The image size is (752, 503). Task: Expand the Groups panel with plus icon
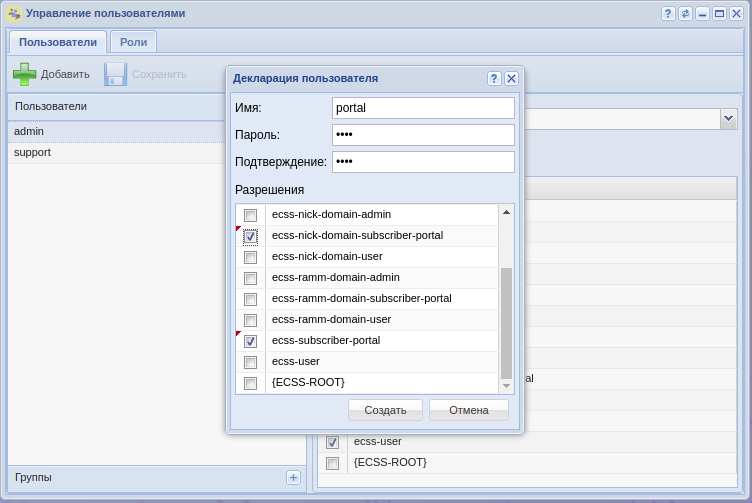click(x=293, y=477)
